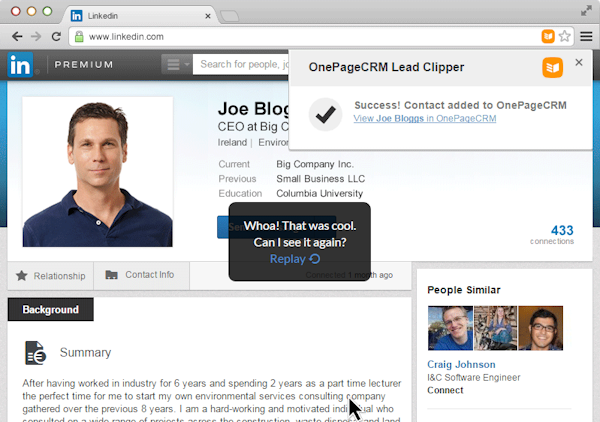Click the browser forward arrow
The height and width of the screenshot is (422, 600).
(36, 37)
